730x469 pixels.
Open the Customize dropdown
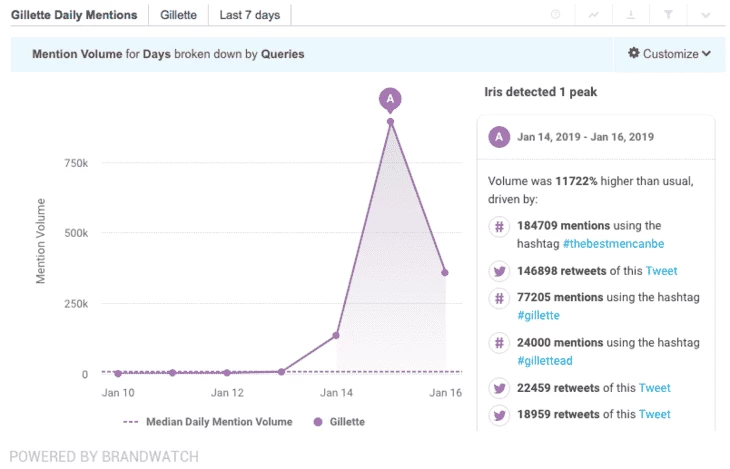[669, 54]
